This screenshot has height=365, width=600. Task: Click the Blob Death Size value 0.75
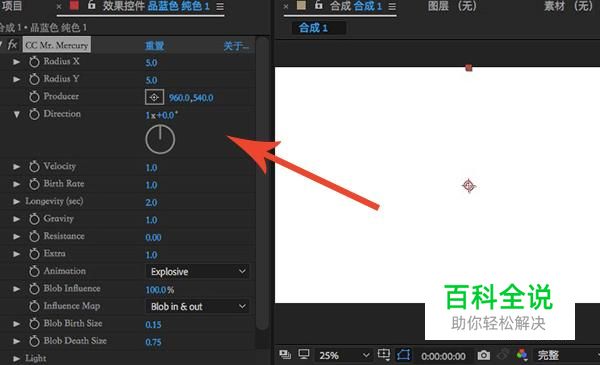pyautogui.click(x=153, y=342)
